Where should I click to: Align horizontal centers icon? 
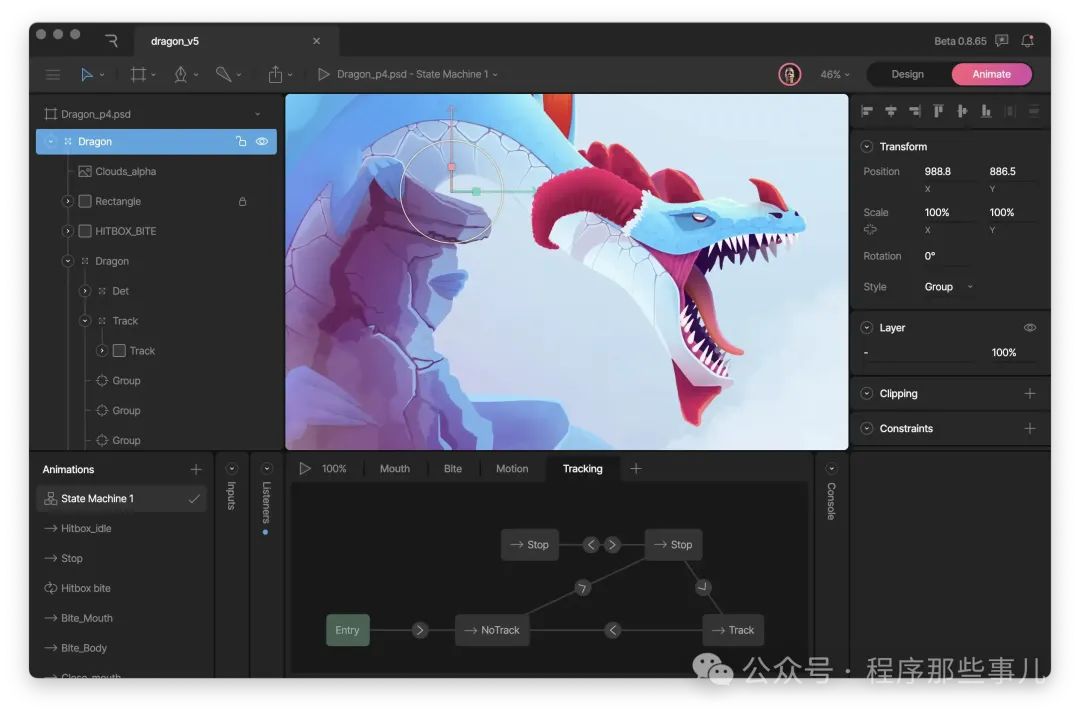pyautogui.click(x=891, y=111)
